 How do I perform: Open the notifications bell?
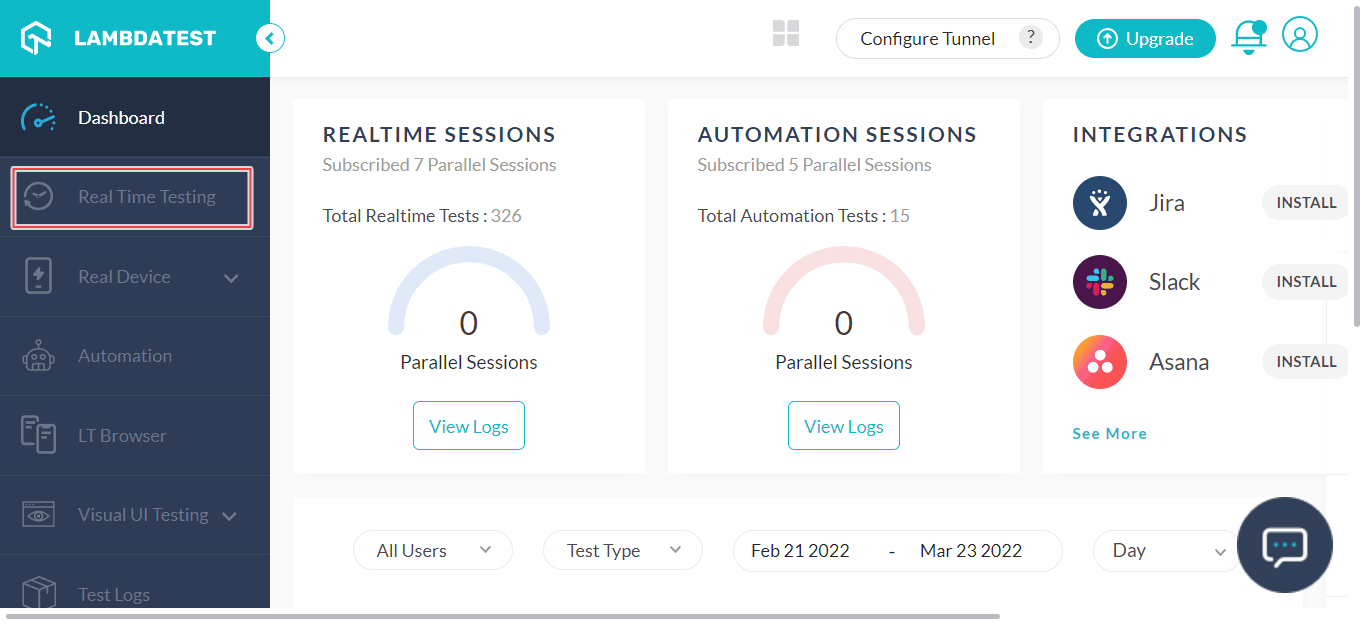tap(1249, 37)
